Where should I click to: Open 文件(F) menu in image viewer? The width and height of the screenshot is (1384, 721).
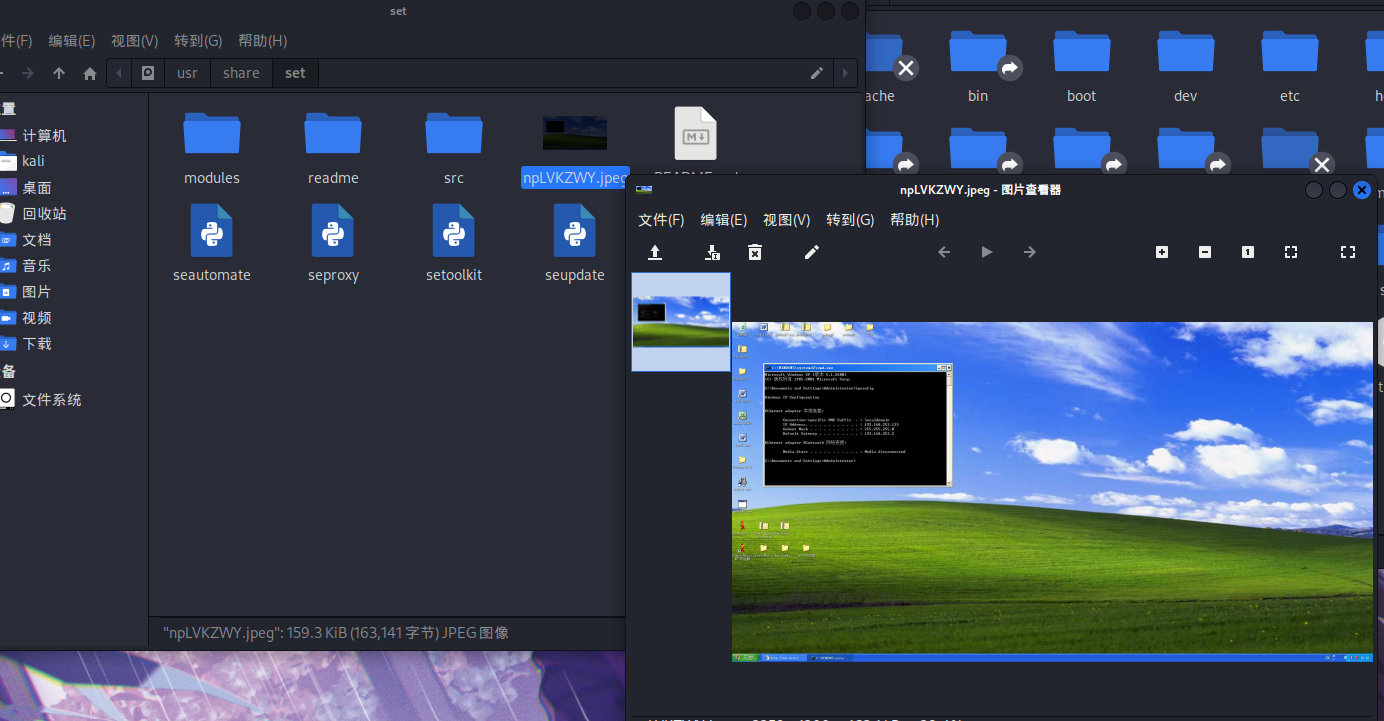(661, 220)
